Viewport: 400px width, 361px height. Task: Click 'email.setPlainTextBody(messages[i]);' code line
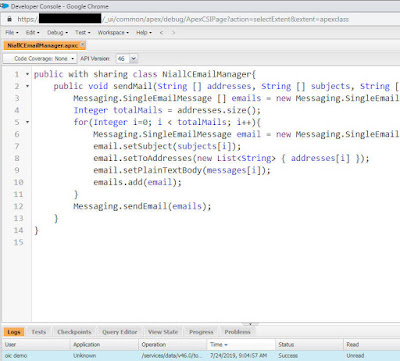[x=182, y=170]
